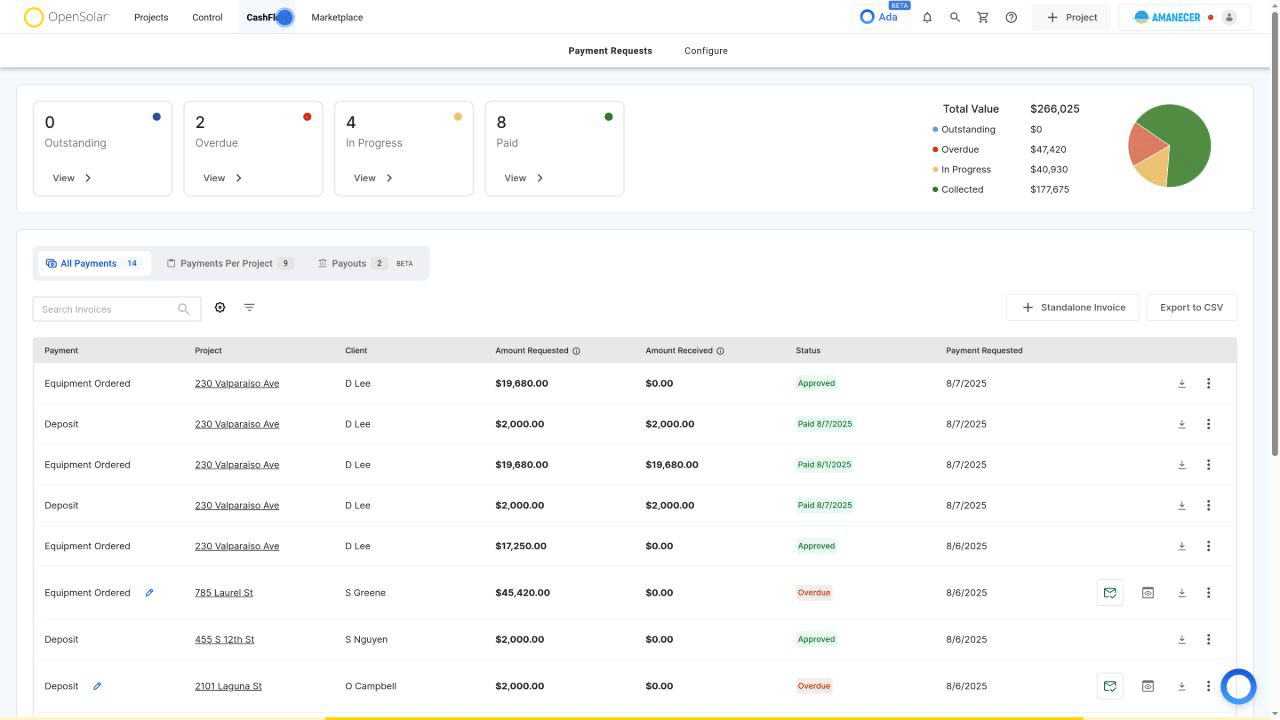
Task: Click the preview invoice icon on the 2101 Laguna St row
Action: tap(1147, 686)
